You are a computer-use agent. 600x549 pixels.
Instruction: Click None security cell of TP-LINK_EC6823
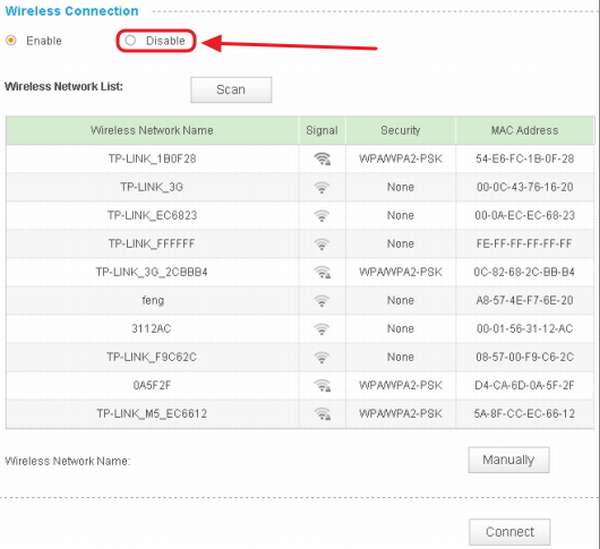401,215
